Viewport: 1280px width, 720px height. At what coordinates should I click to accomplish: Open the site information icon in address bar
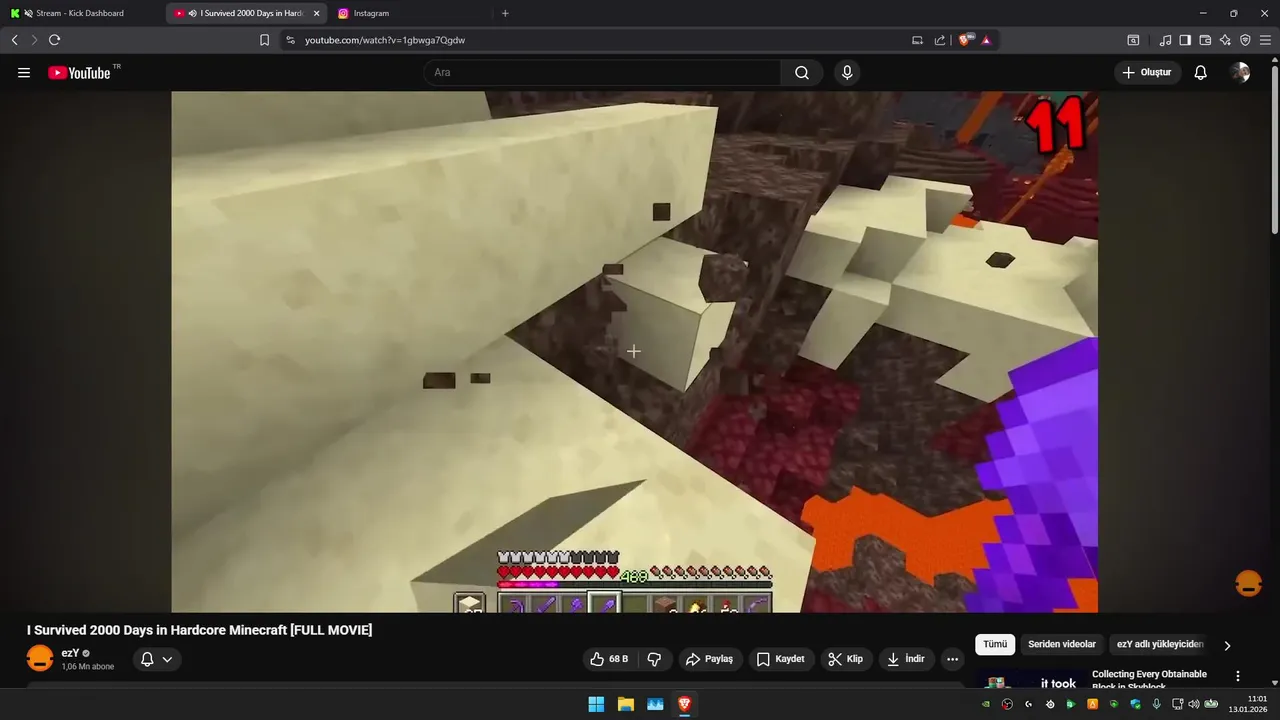pos(290,40)
